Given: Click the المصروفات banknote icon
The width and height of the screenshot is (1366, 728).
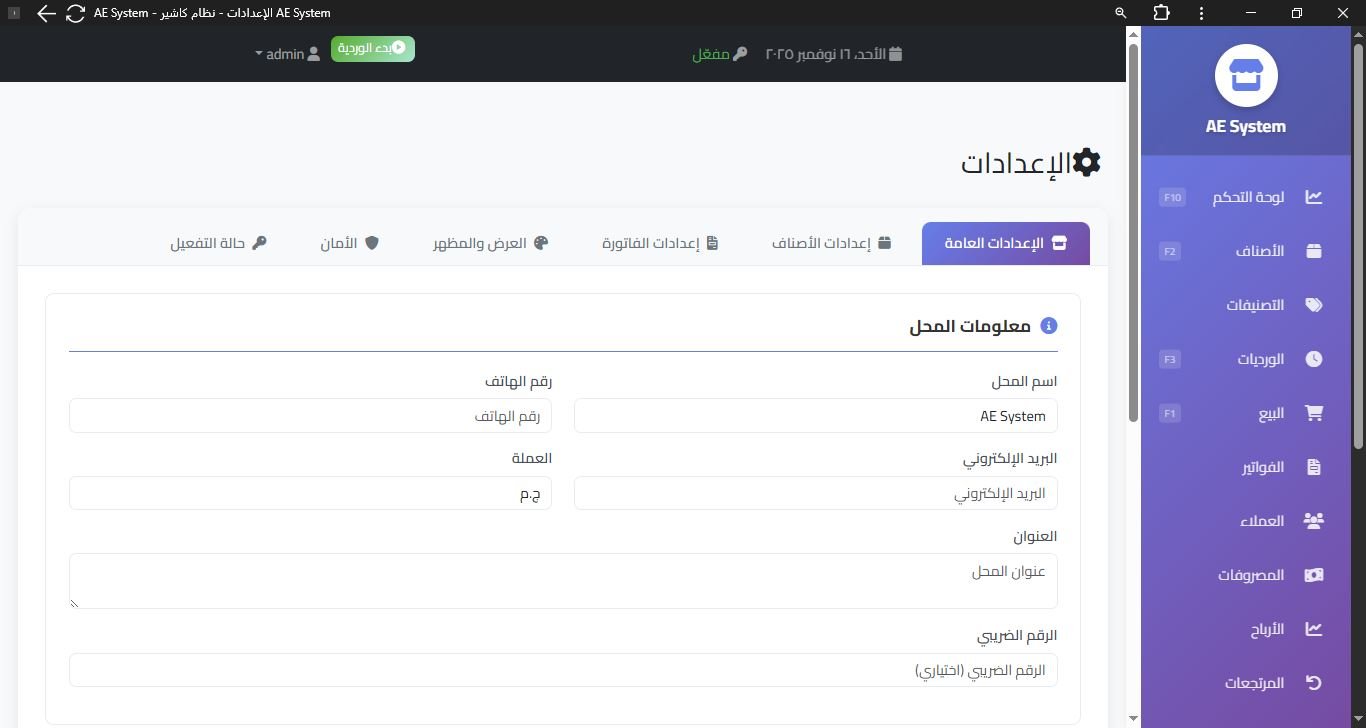Looking at the screenshot, I should point(1313,575).
